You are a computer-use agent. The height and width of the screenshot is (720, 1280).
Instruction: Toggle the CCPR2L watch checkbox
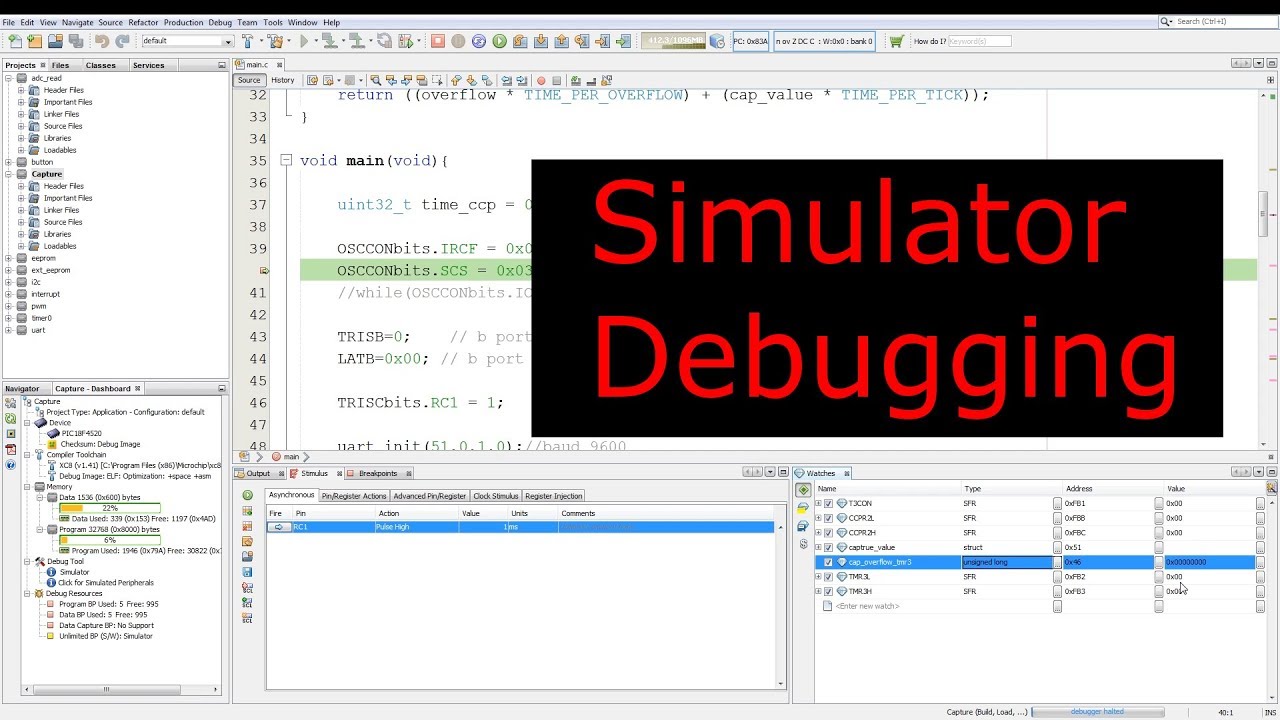click(x=828, y=518)
